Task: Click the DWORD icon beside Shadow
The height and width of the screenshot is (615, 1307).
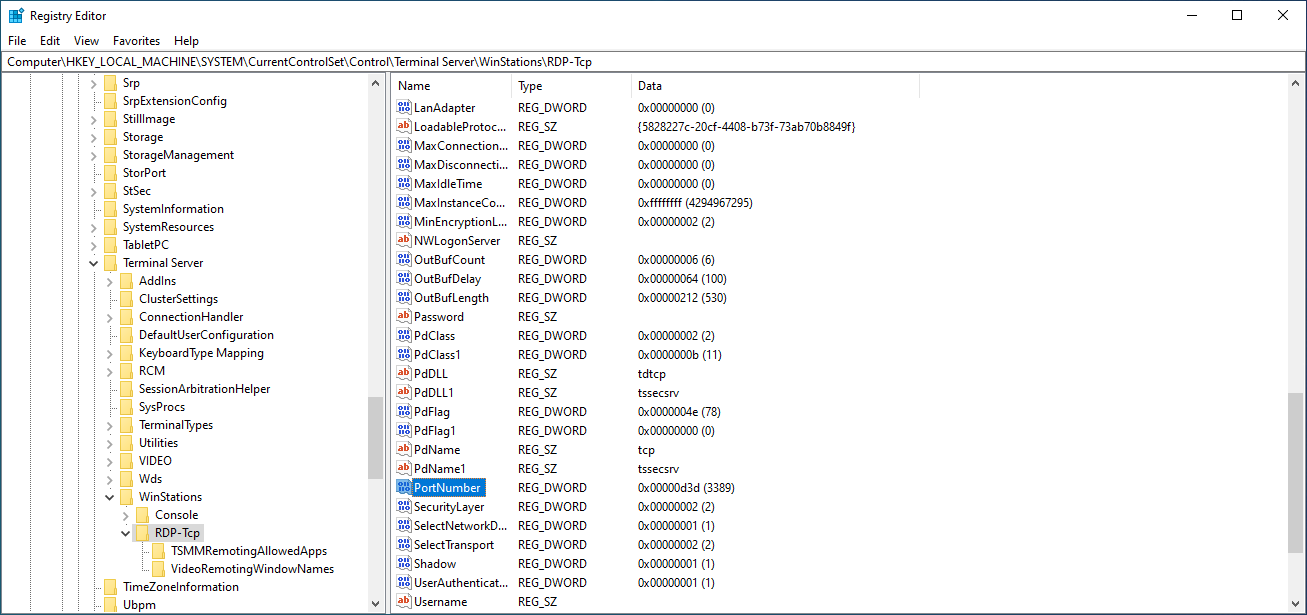Action: tap(404, 563)
